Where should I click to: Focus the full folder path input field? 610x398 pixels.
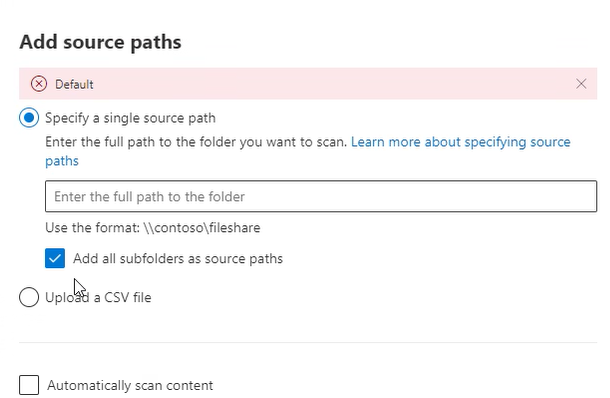point(321,196)
